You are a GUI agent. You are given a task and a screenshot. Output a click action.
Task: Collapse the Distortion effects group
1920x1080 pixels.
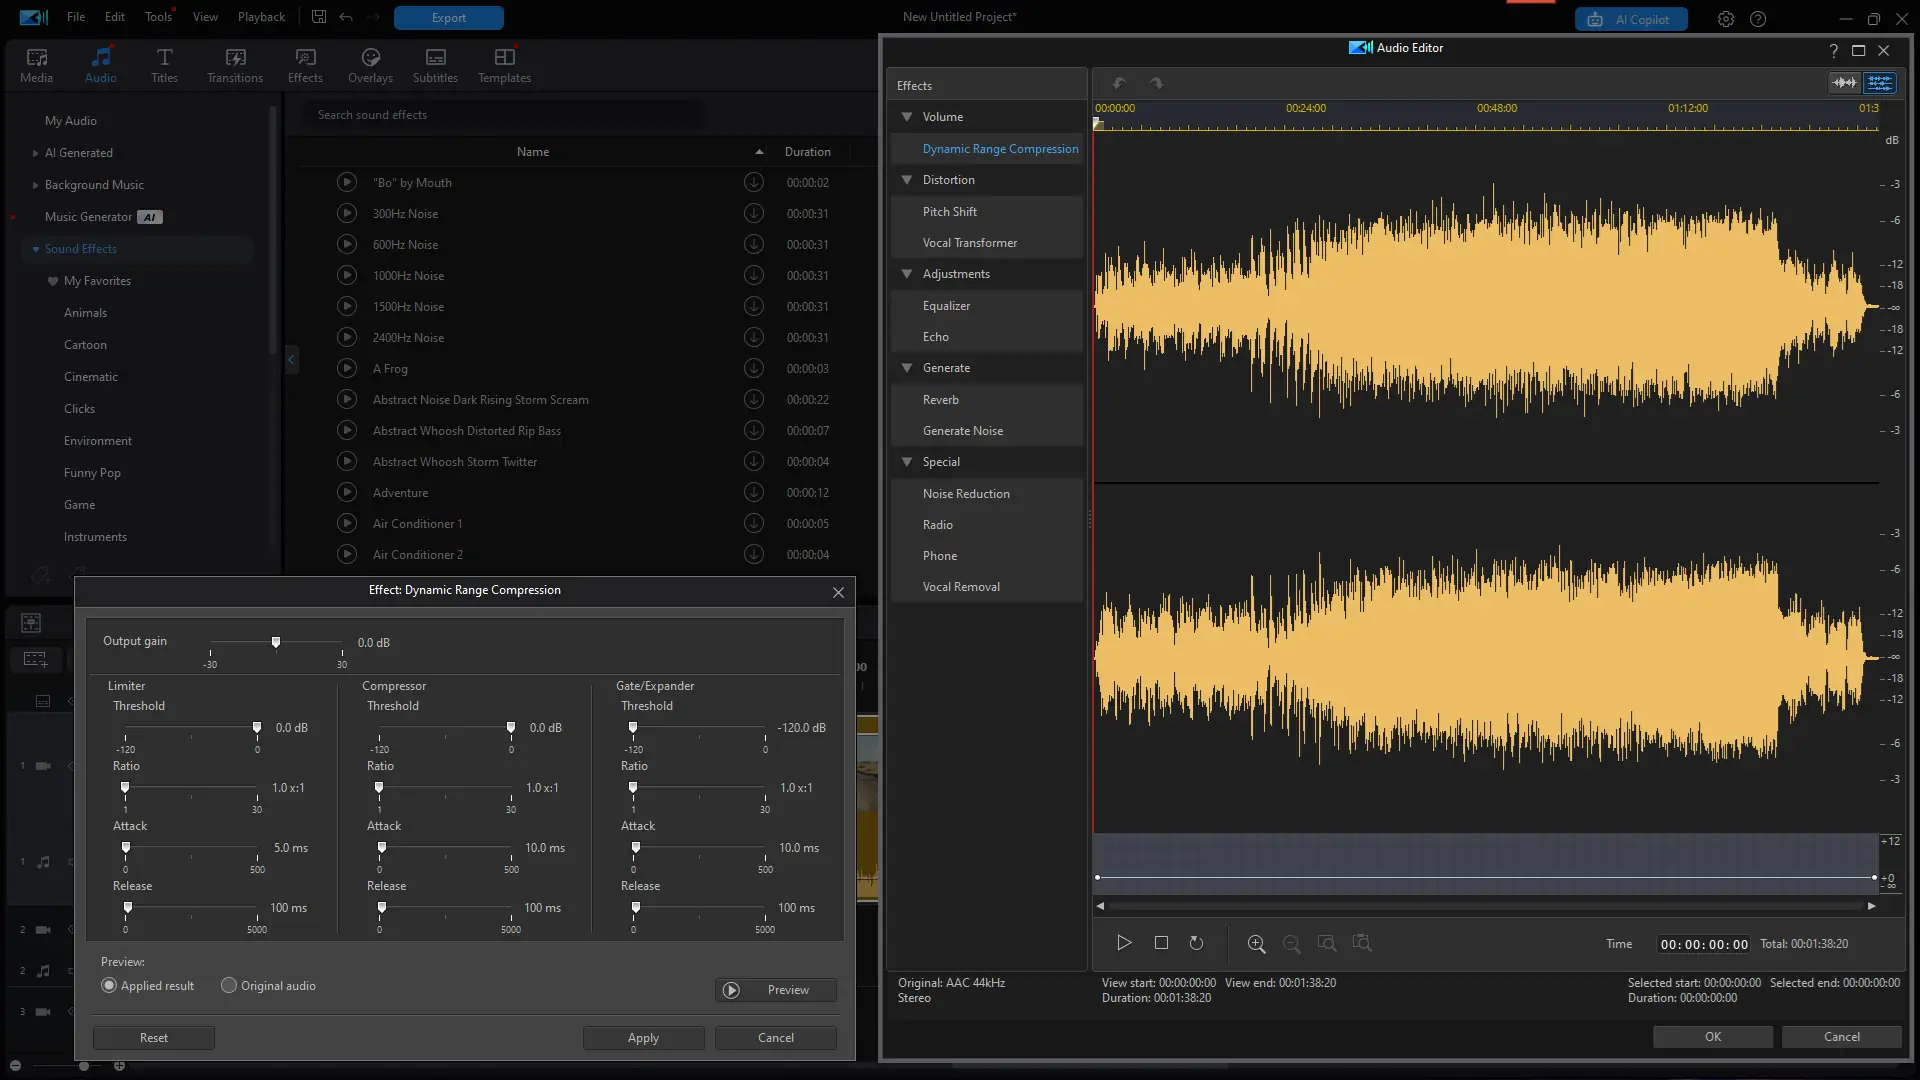click(907, 180)
